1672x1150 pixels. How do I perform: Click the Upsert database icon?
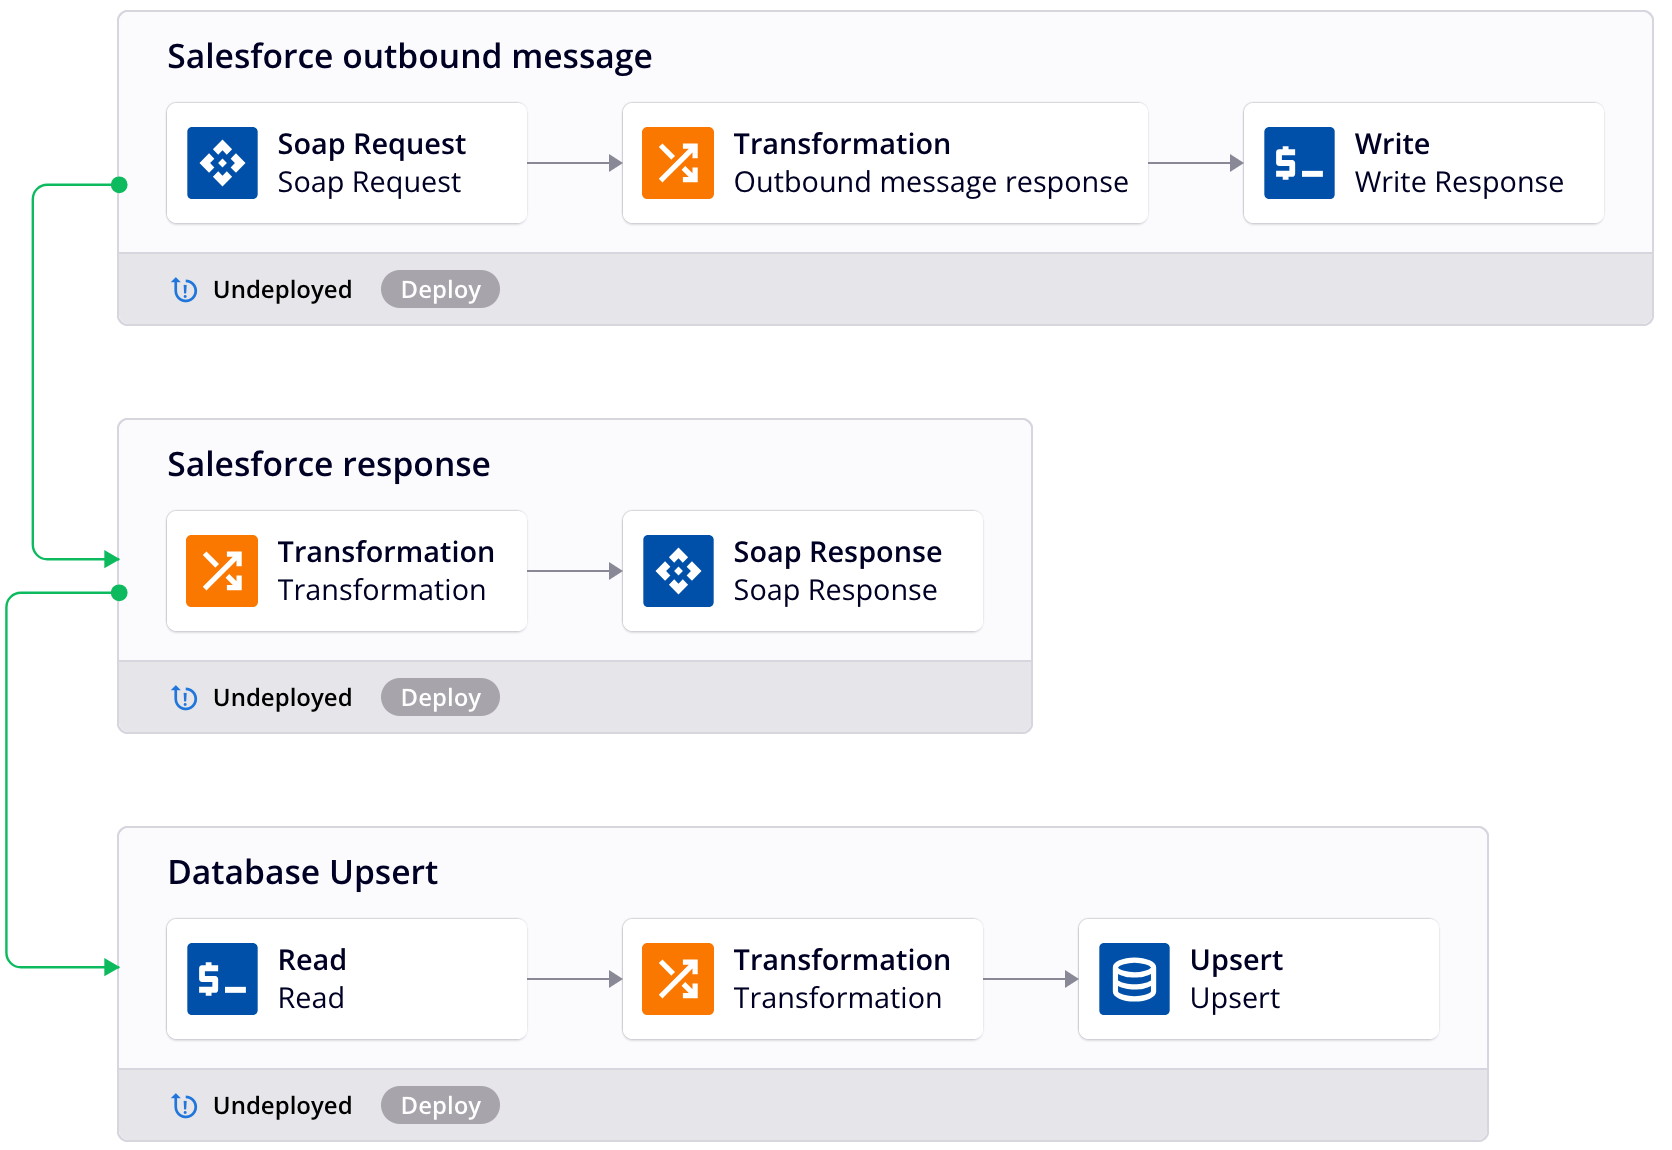point(1134,979)
